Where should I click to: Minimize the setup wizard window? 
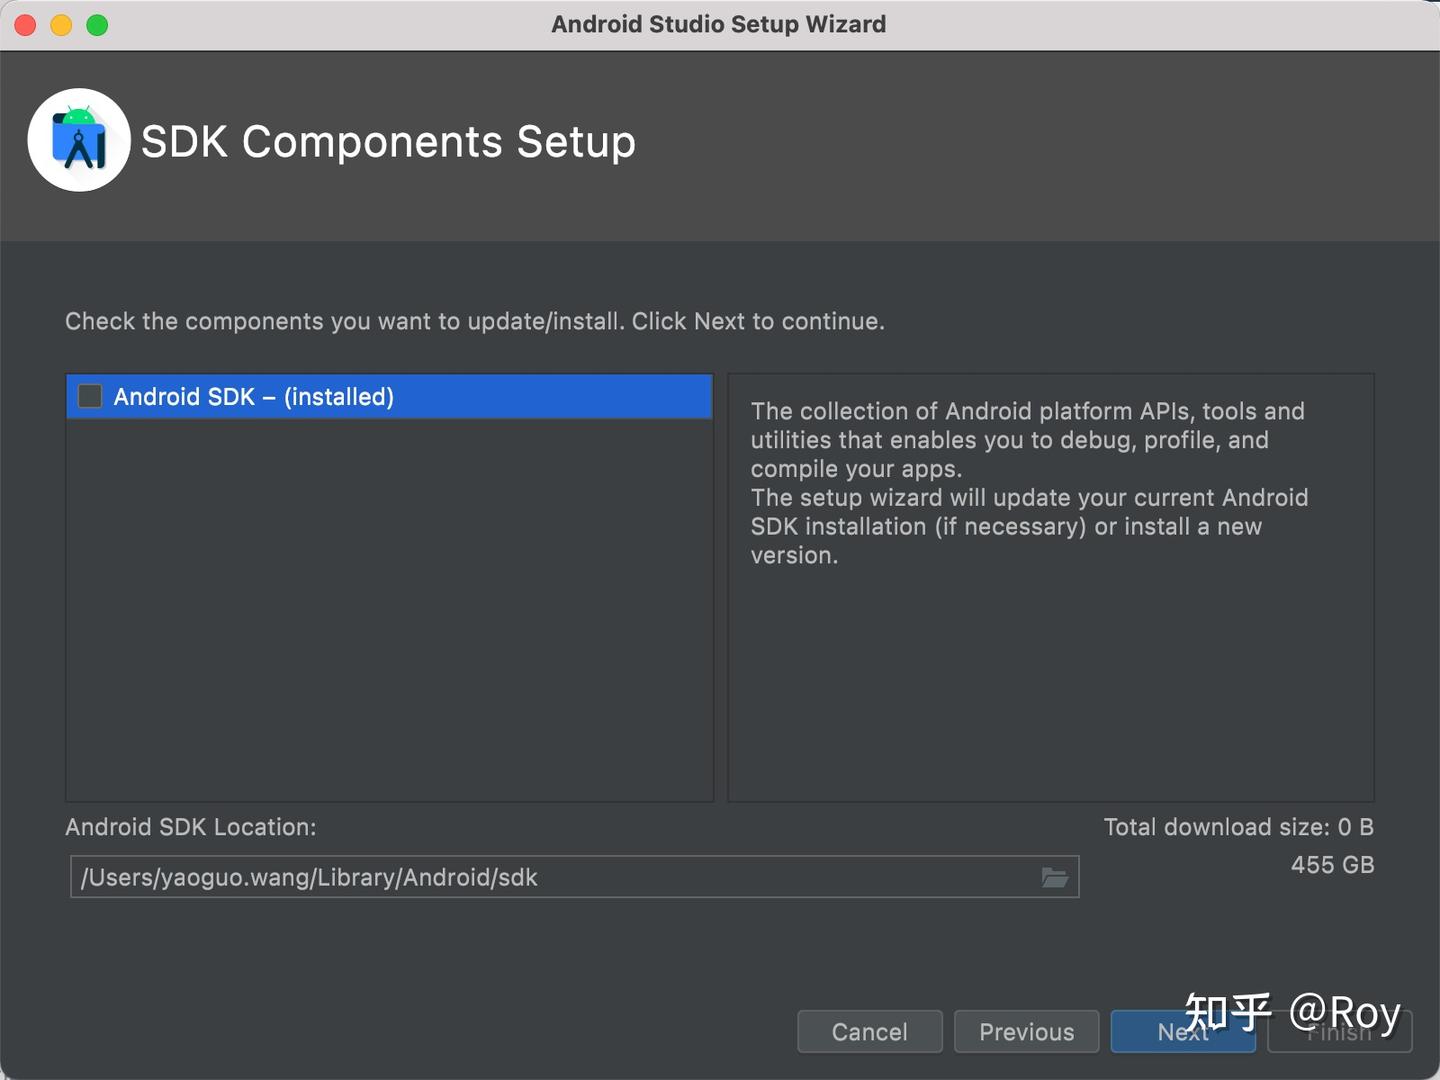pos(60,24)
